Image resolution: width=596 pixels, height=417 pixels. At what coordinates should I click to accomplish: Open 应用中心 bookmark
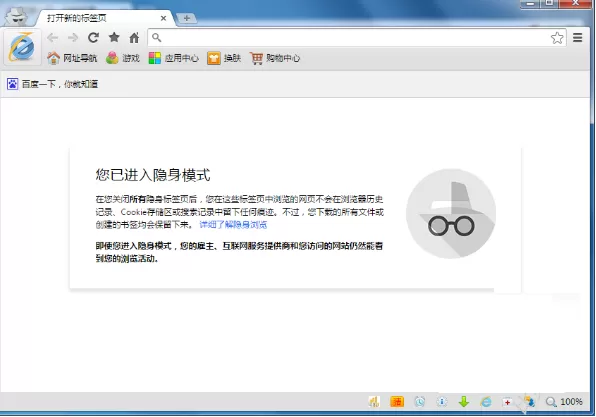173,58
